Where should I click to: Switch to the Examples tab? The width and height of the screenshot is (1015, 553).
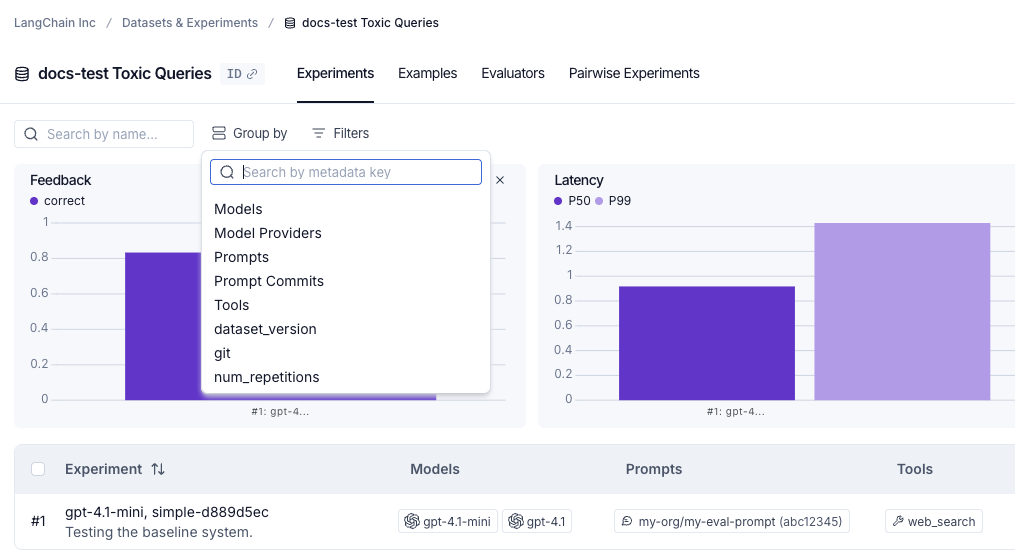427,74
